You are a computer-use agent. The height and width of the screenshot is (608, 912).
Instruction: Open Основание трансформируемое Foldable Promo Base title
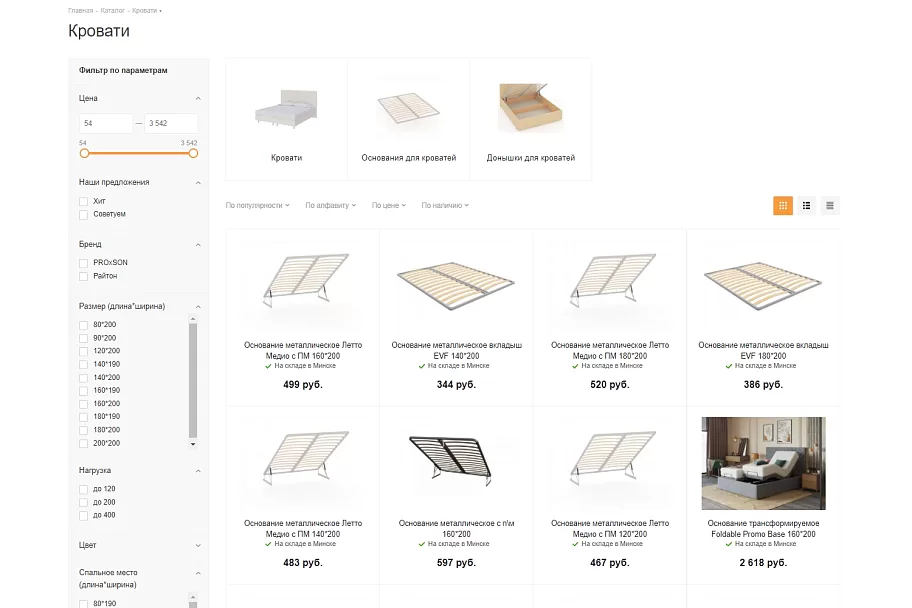click(763, 528)
